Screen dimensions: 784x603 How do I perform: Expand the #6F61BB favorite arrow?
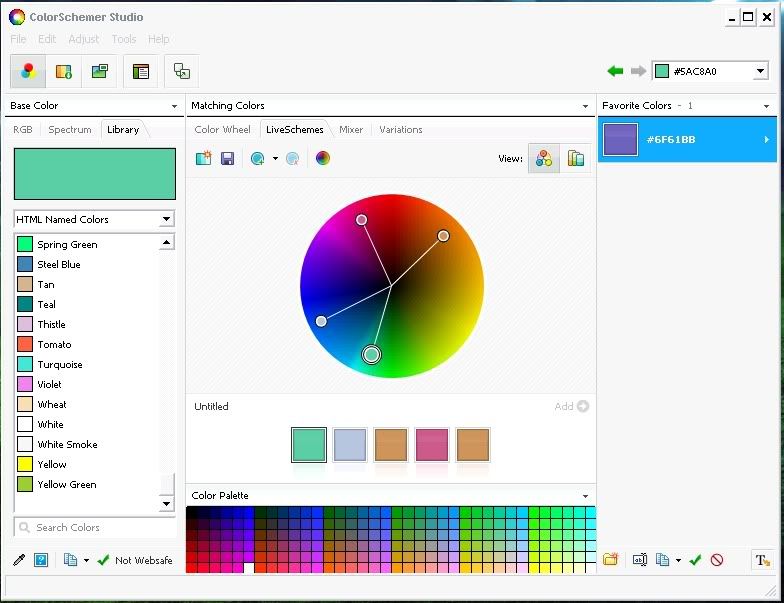(766, 140)
